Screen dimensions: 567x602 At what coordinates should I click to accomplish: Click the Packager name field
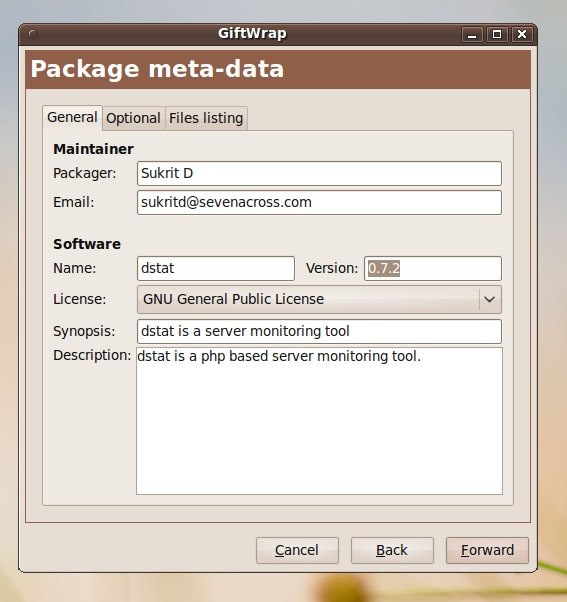coord(319,174)
